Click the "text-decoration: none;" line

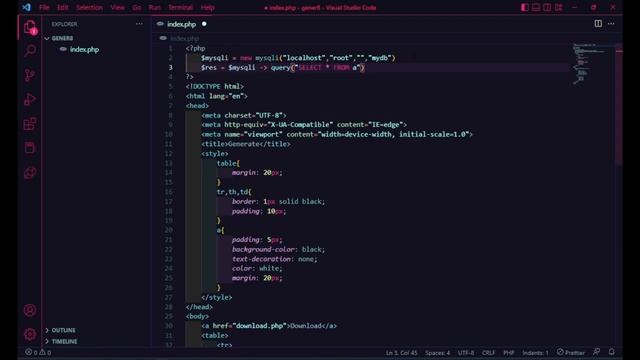pos(274,259)
